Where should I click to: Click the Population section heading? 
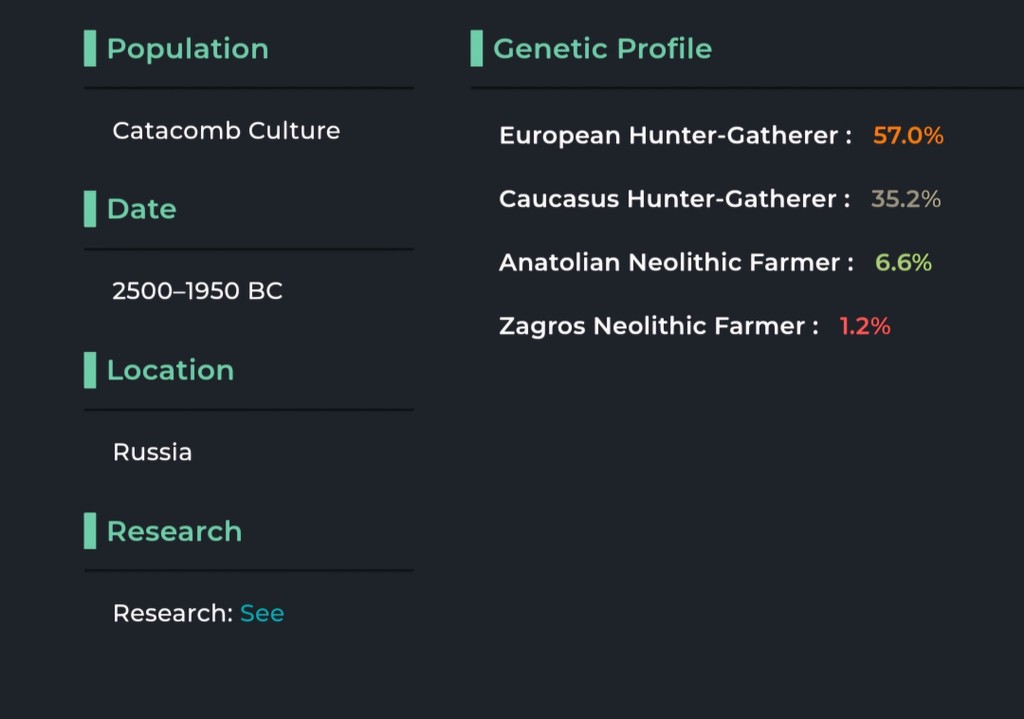click(187, 49)
